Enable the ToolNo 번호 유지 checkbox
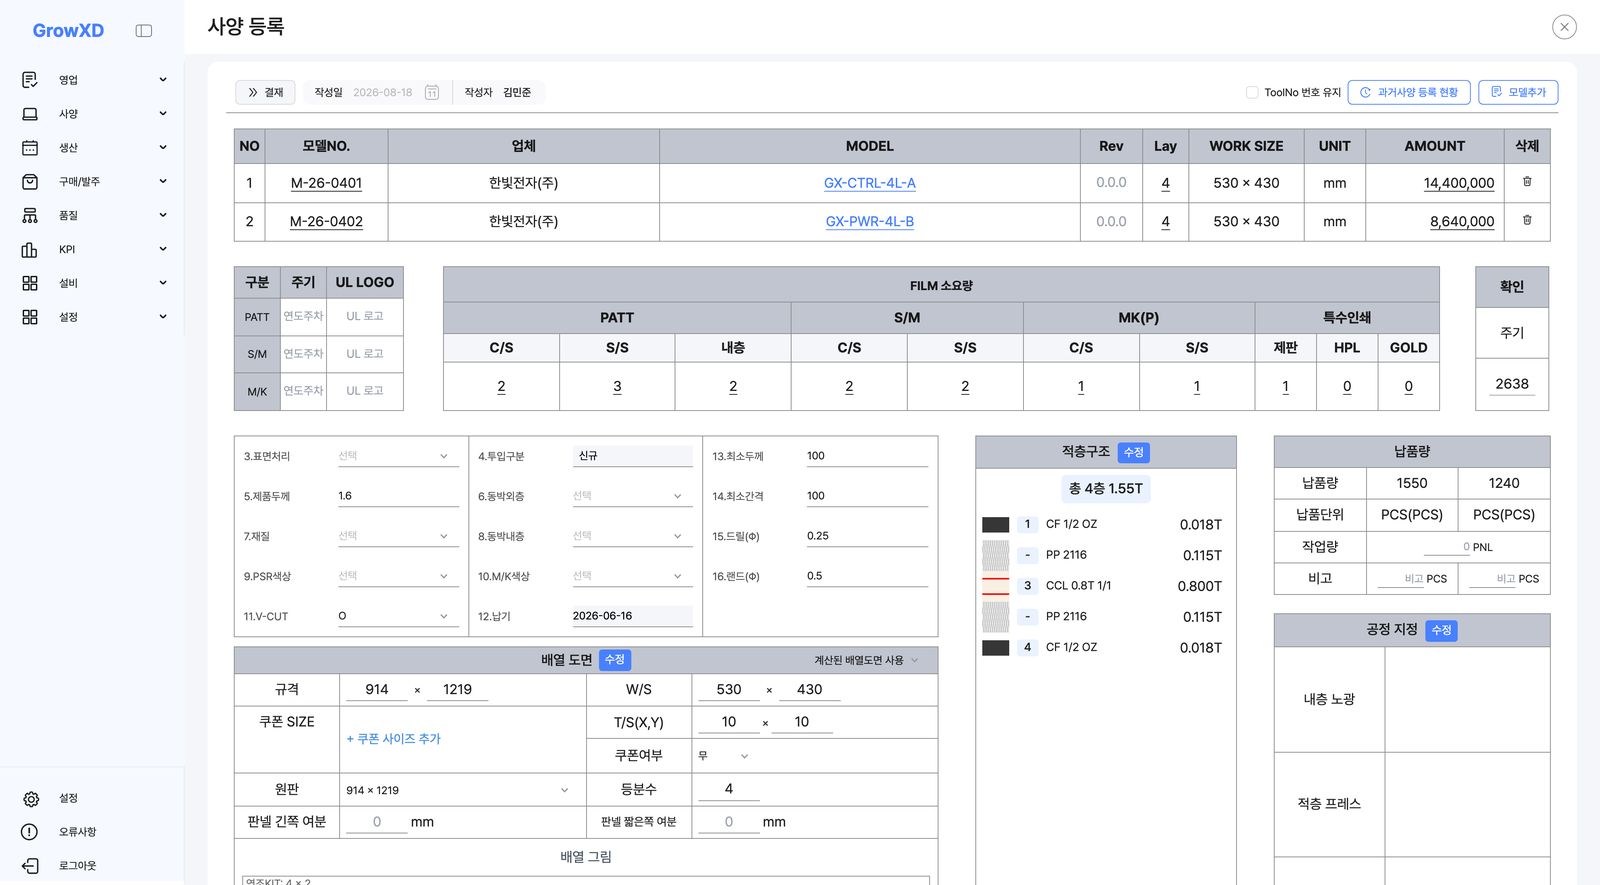 1252,92
